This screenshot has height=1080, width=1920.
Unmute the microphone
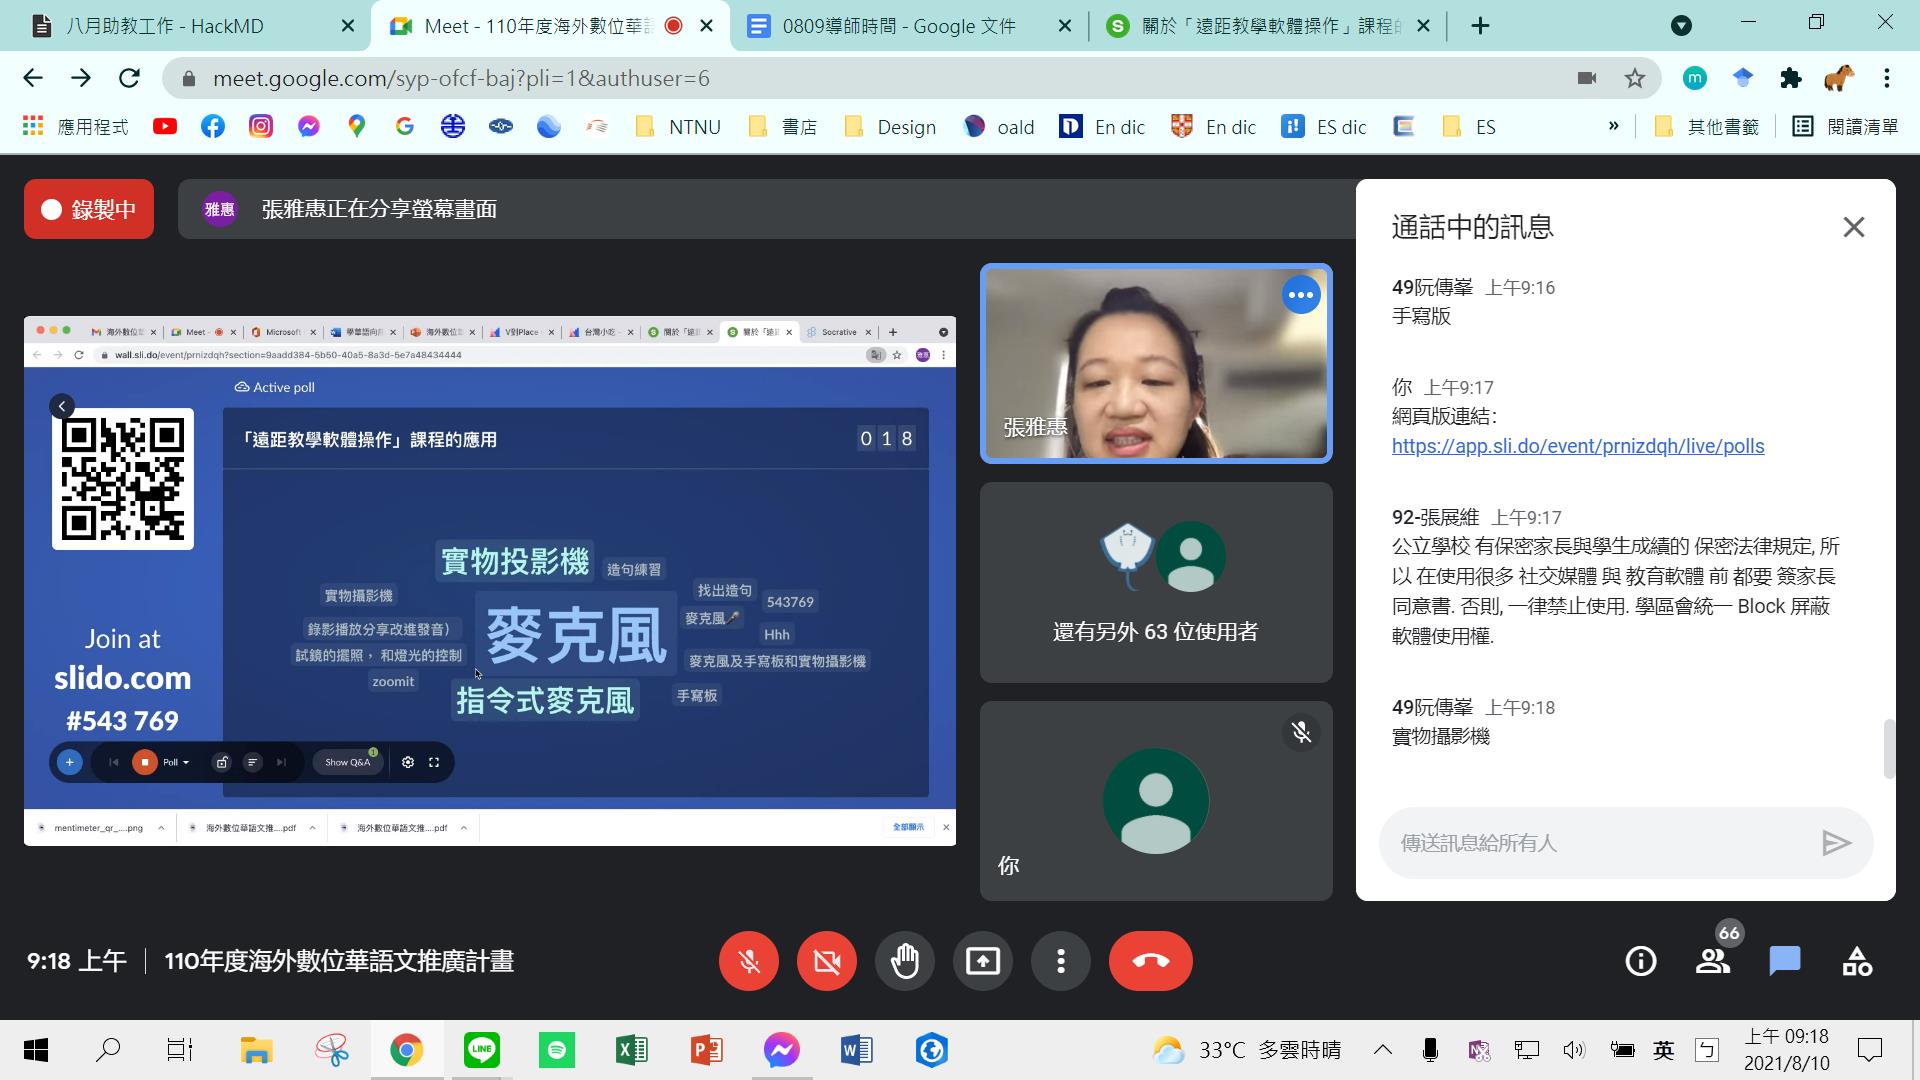coord(748,960)
